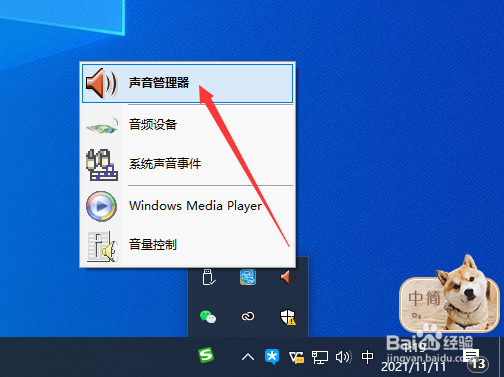Click the Shiba Inu 中简 input method widget
504x377 pixels.
[x=450, y=295]
